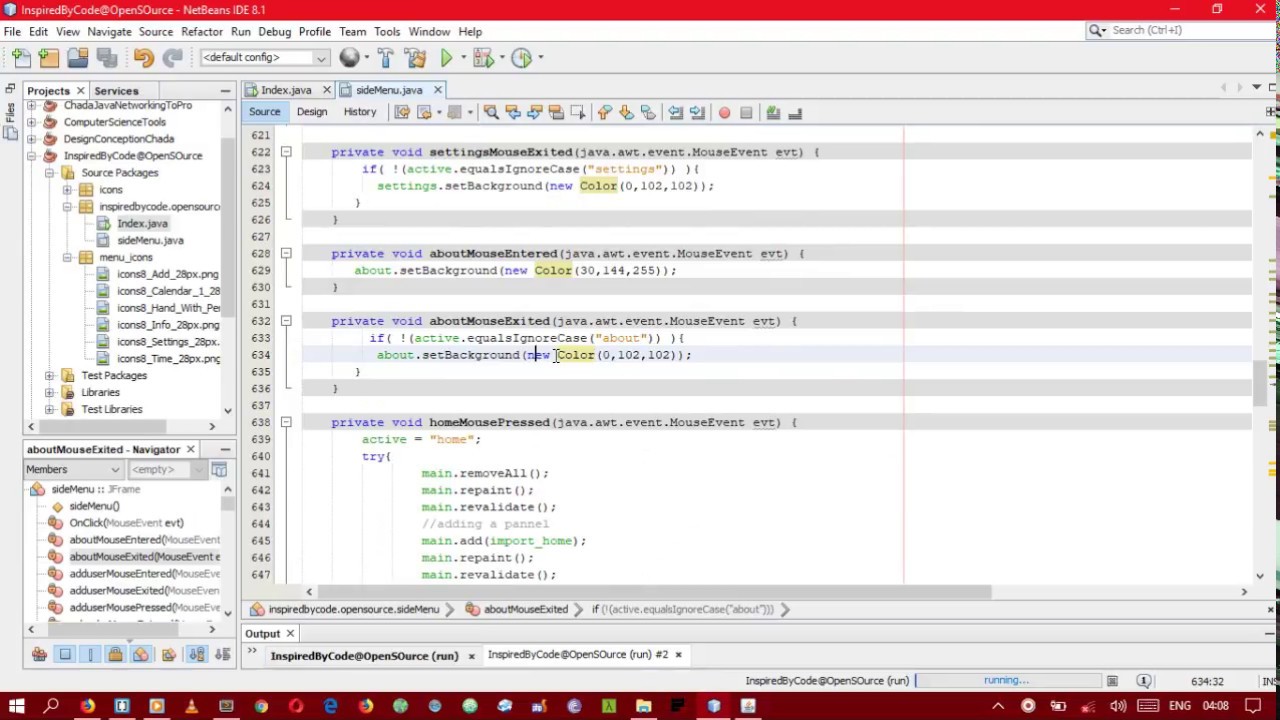Expand the Libraries node
The height and width of the screenshot is (720, 1280).
coord(49,393)
